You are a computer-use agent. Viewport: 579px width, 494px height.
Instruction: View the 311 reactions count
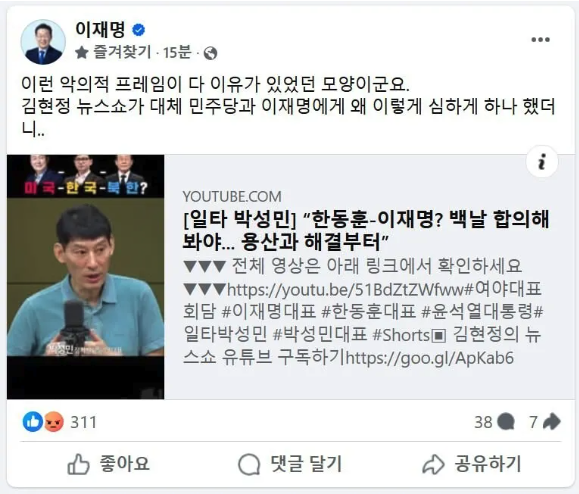coord(83,422)
